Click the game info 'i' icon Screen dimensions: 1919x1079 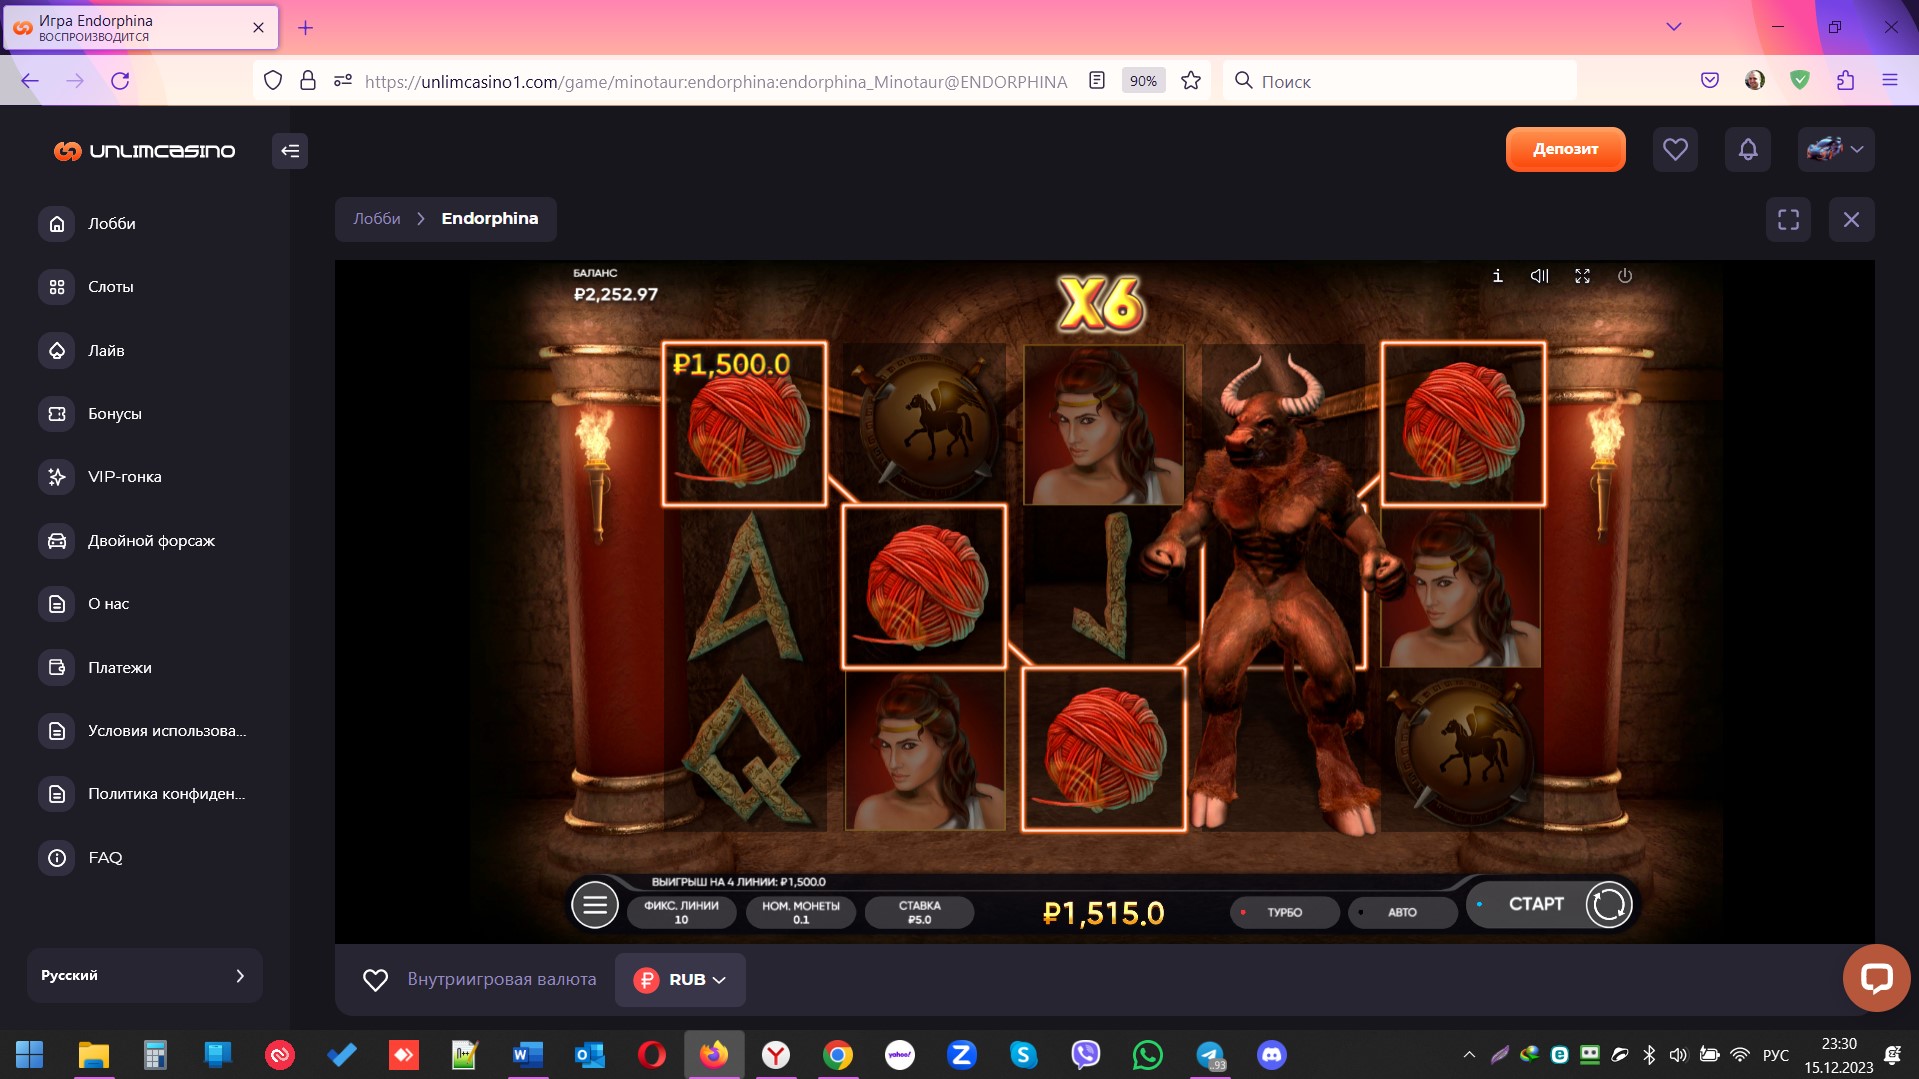[1497, 276]
